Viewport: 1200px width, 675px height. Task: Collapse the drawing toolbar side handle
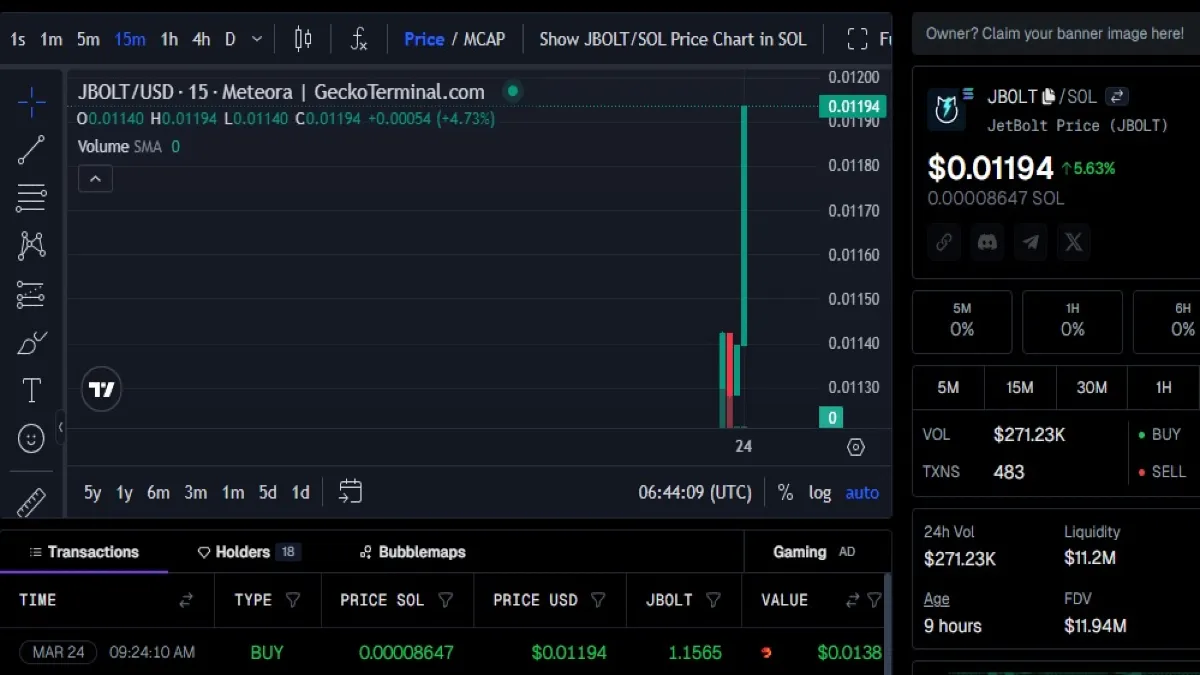pos(60,427)
